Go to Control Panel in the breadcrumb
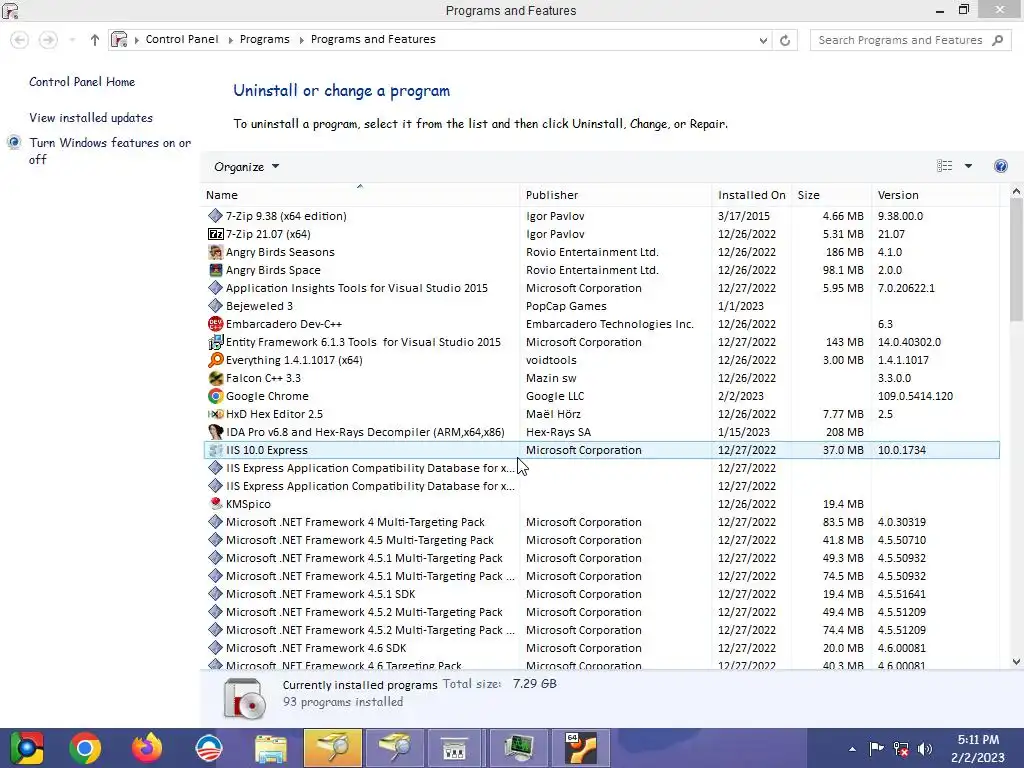Screen dimensions: 1024x768 point(182,39)
